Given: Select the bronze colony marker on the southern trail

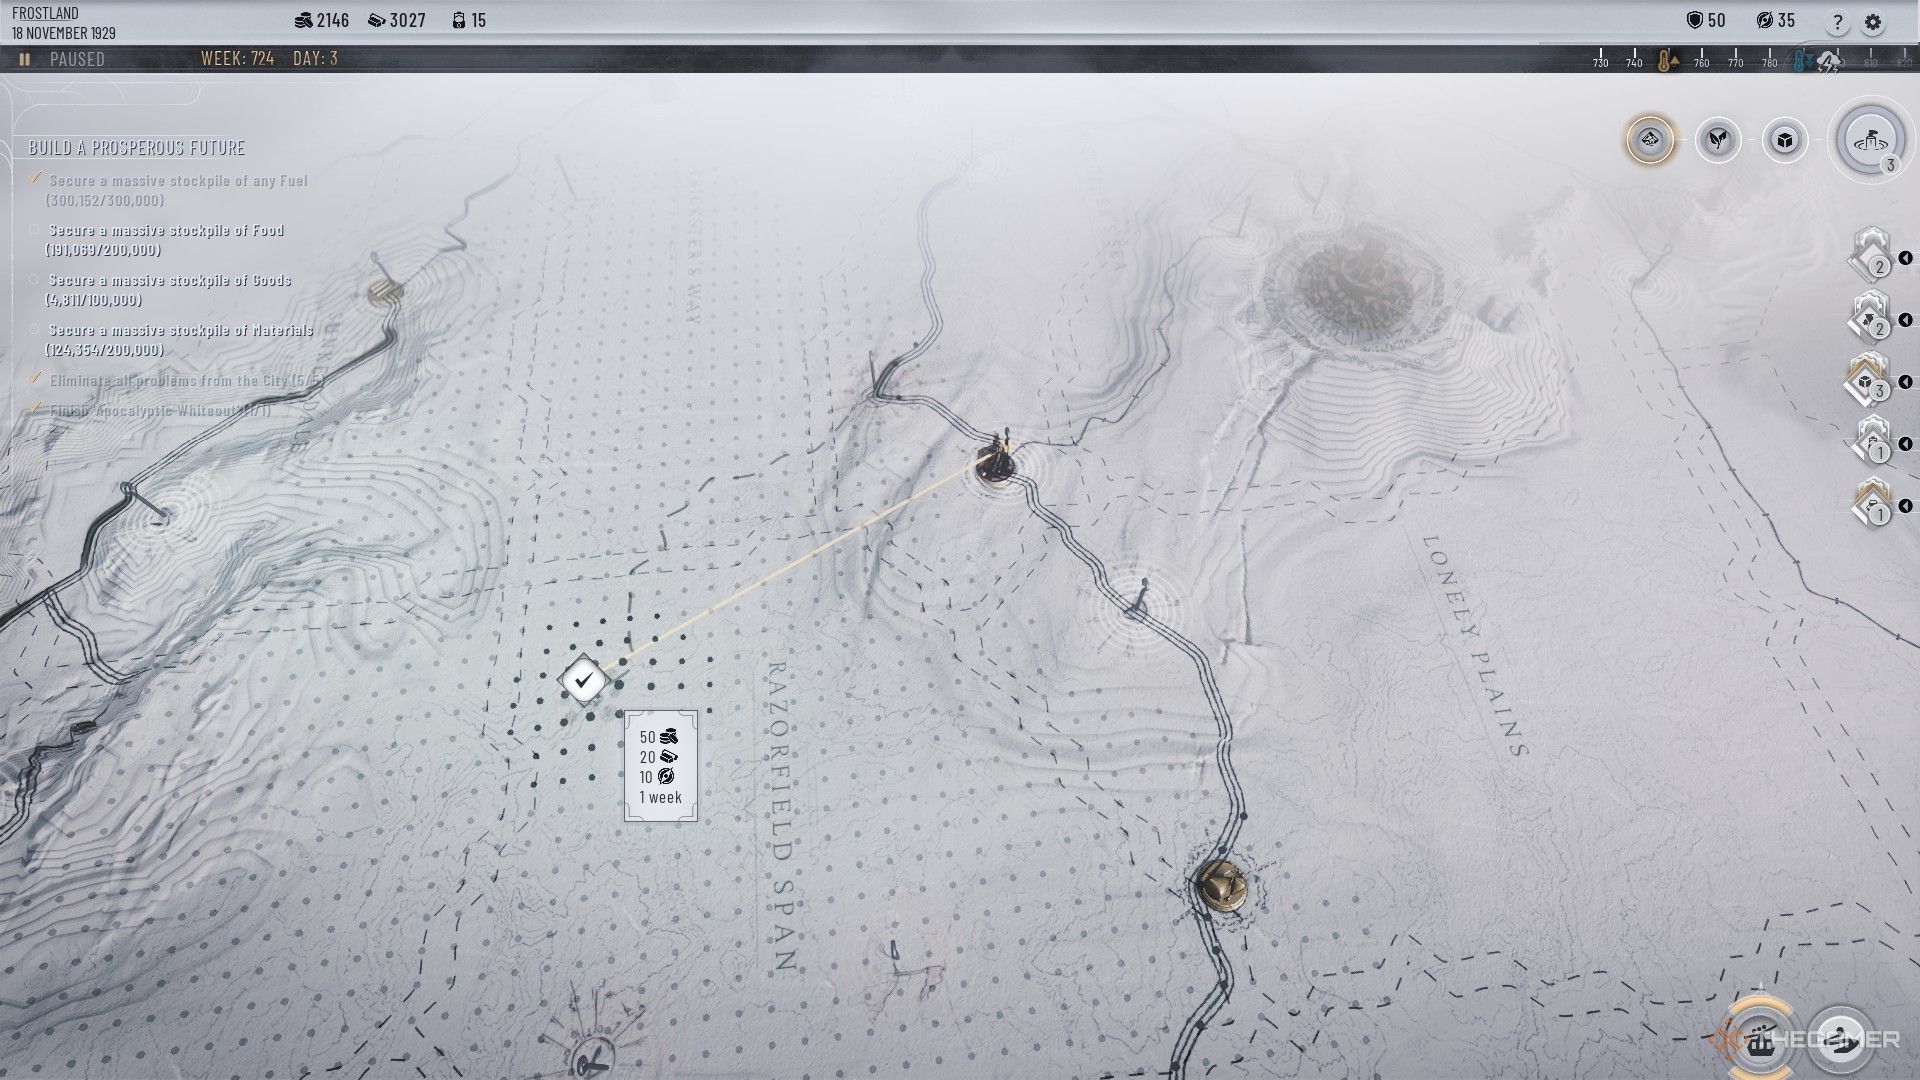Looking at the screenshot, I should point(1221,884).
